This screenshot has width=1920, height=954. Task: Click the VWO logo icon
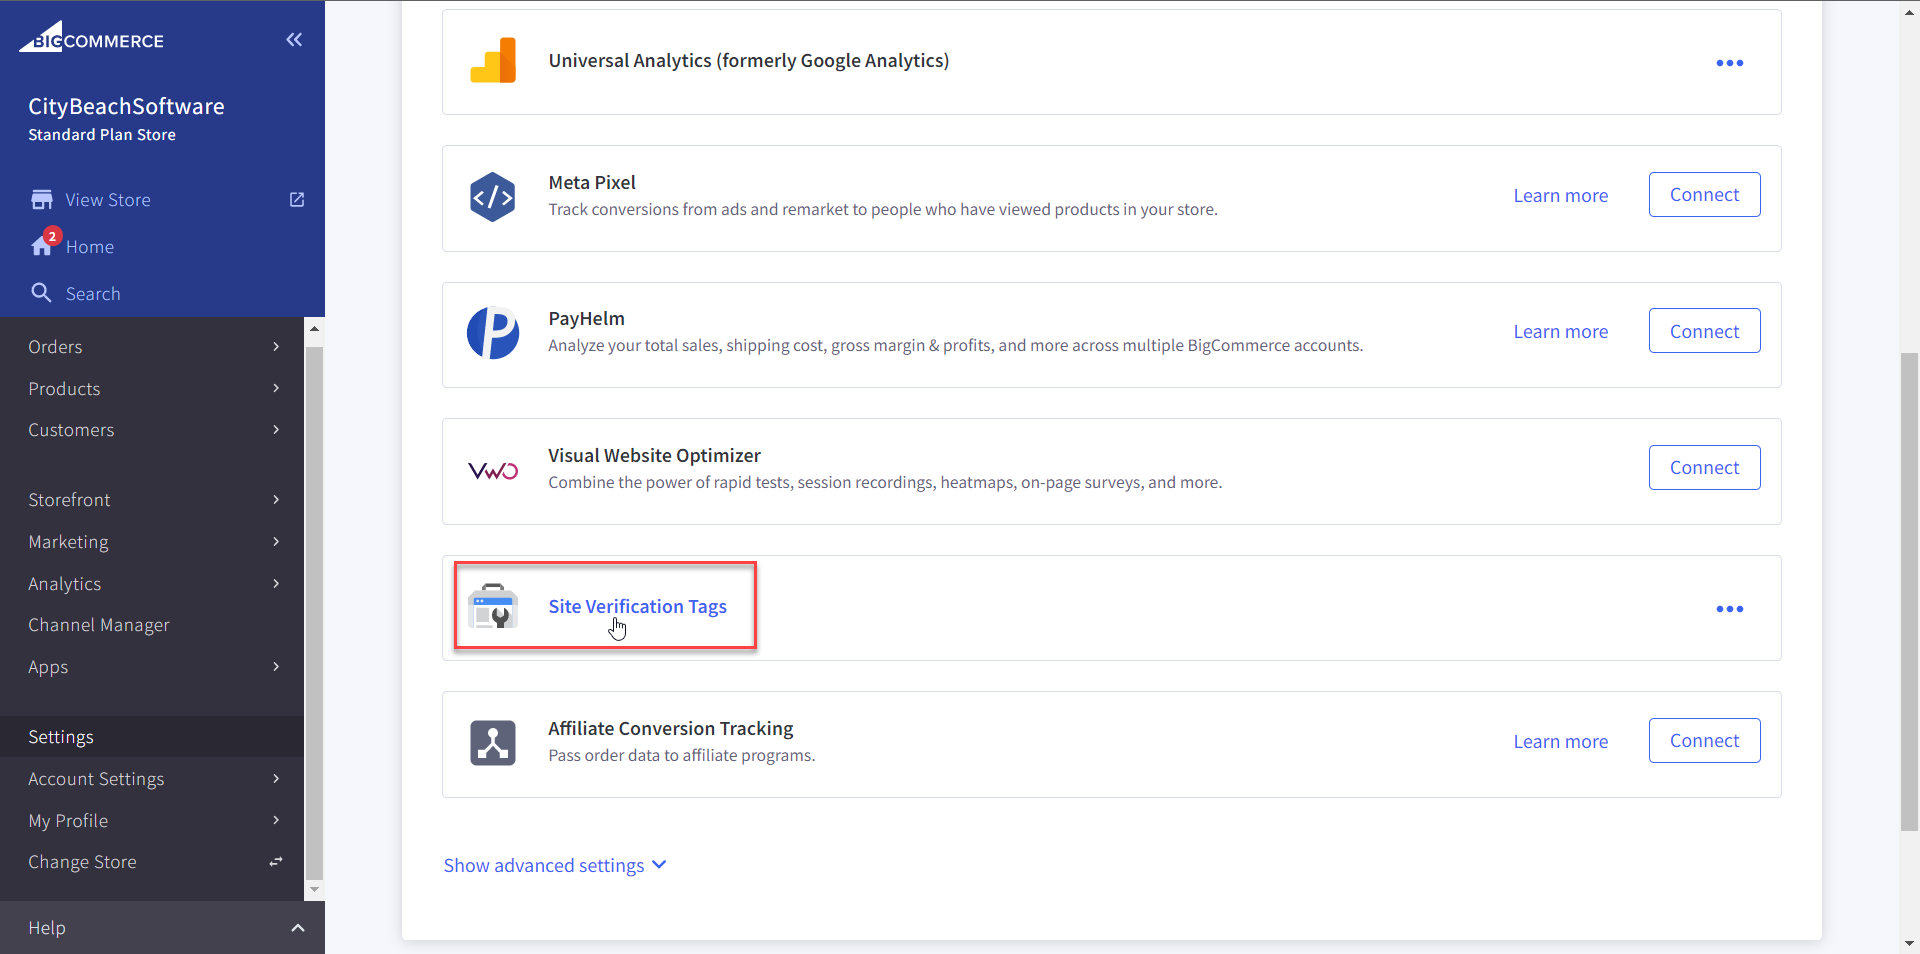pyautogui.click(x=493, y=471)
